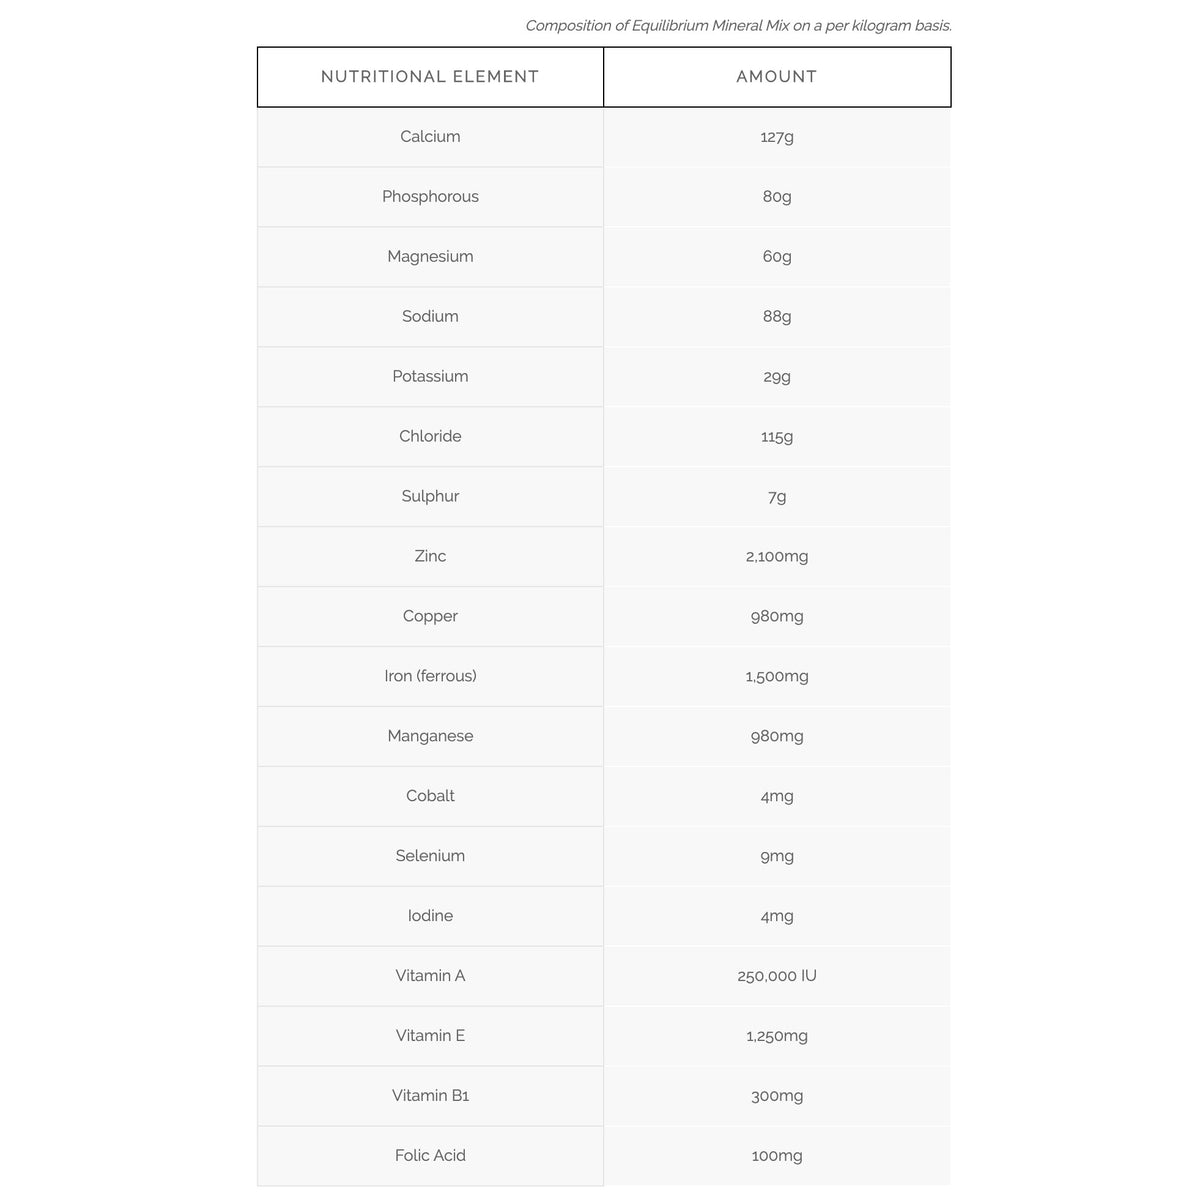Click the 127g calcium amount

click(777, 137)
